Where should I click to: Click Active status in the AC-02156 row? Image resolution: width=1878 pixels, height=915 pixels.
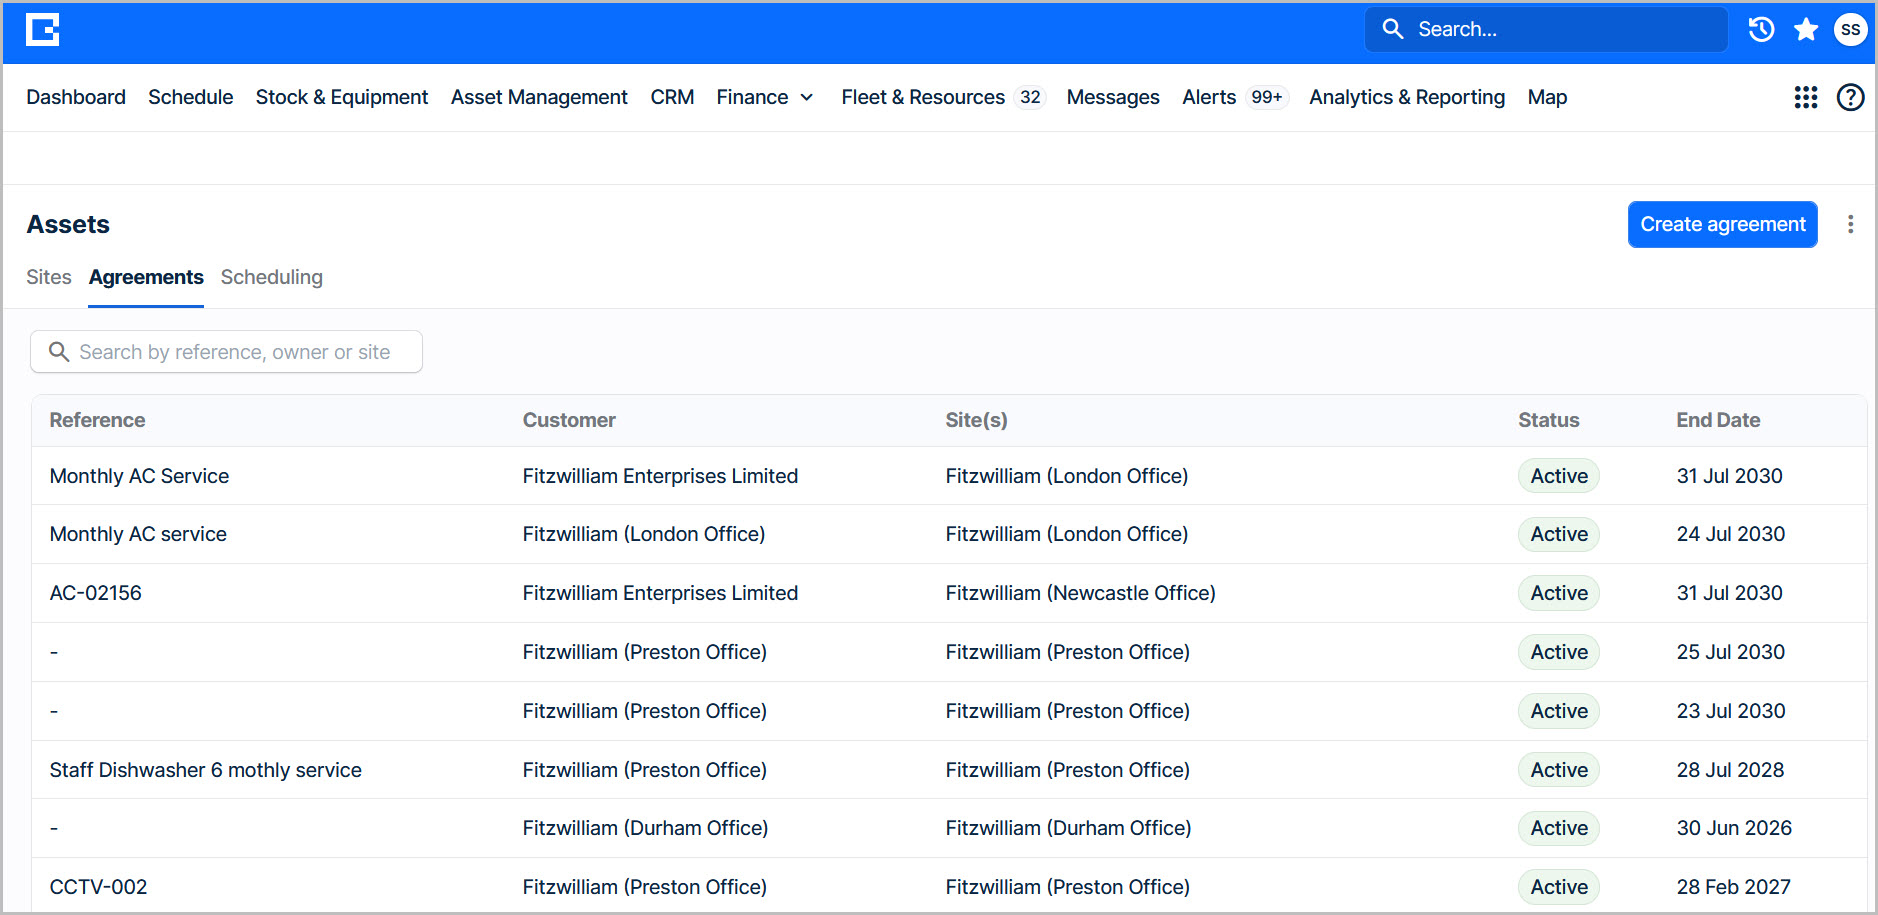[x=1559, y=593]
